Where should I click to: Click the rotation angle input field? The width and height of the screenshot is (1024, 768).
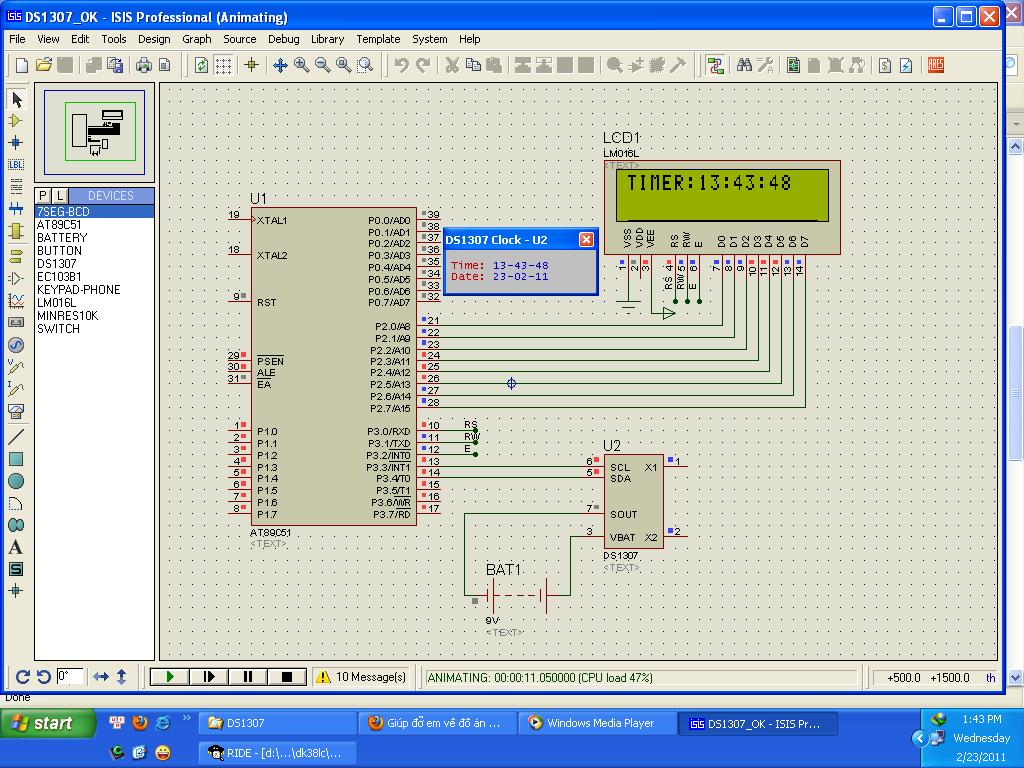pyautogui.click(x=69, y=677)
